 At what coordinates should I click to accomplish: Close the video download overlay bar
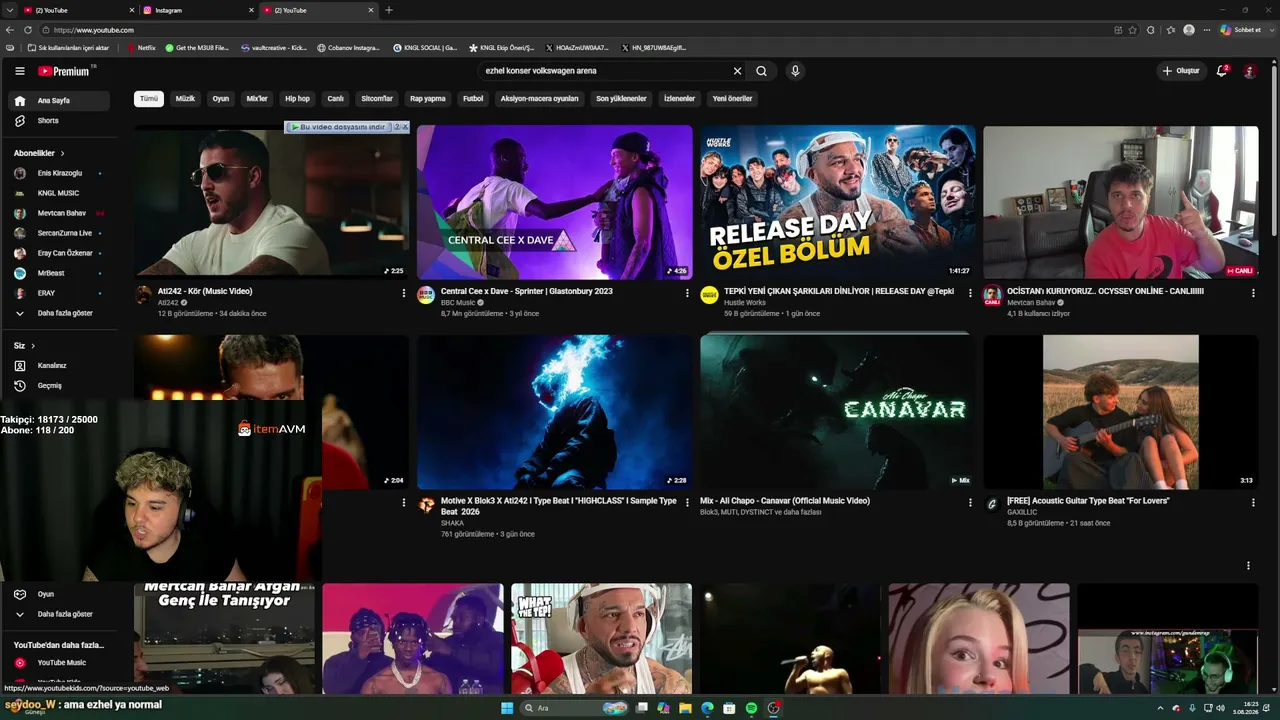click(405, 127)
